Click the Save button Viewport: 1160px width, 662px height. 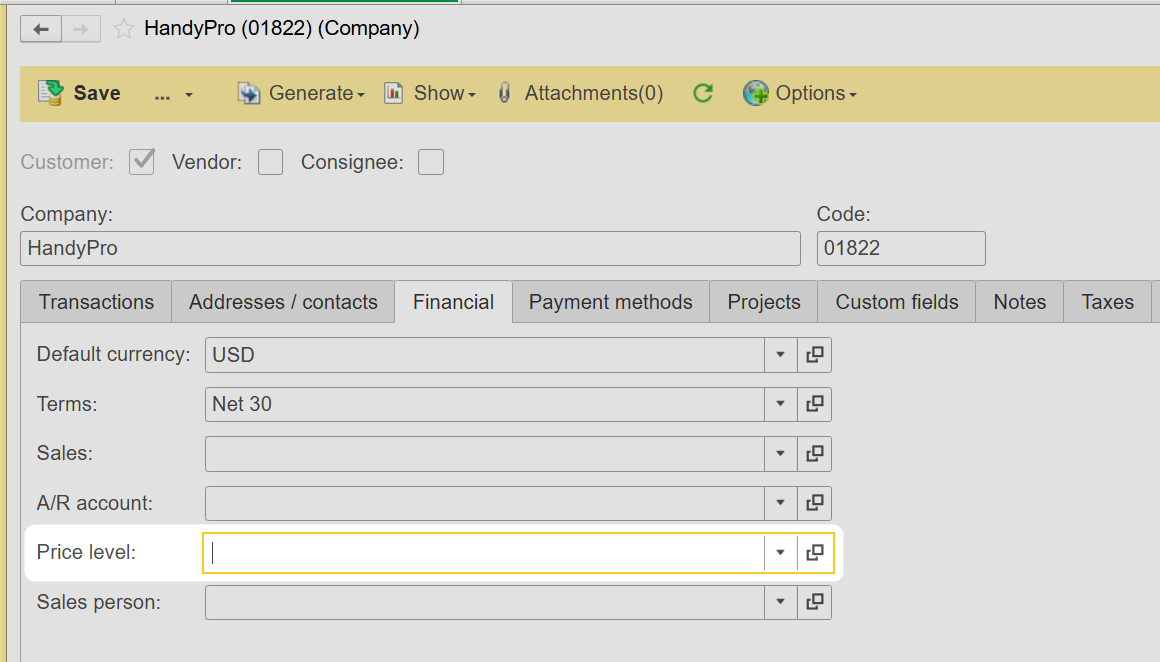pos(80,93)
